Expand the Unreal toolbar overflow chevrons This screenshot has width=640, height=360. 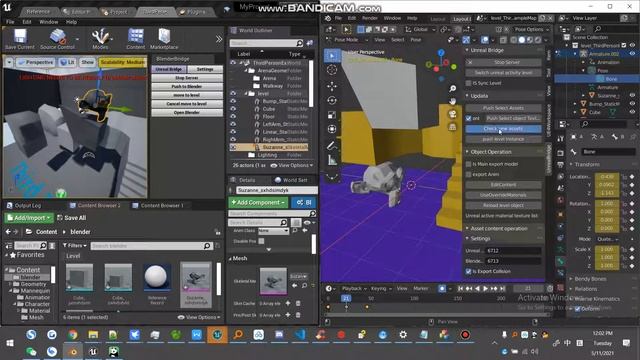coord(219,39)
